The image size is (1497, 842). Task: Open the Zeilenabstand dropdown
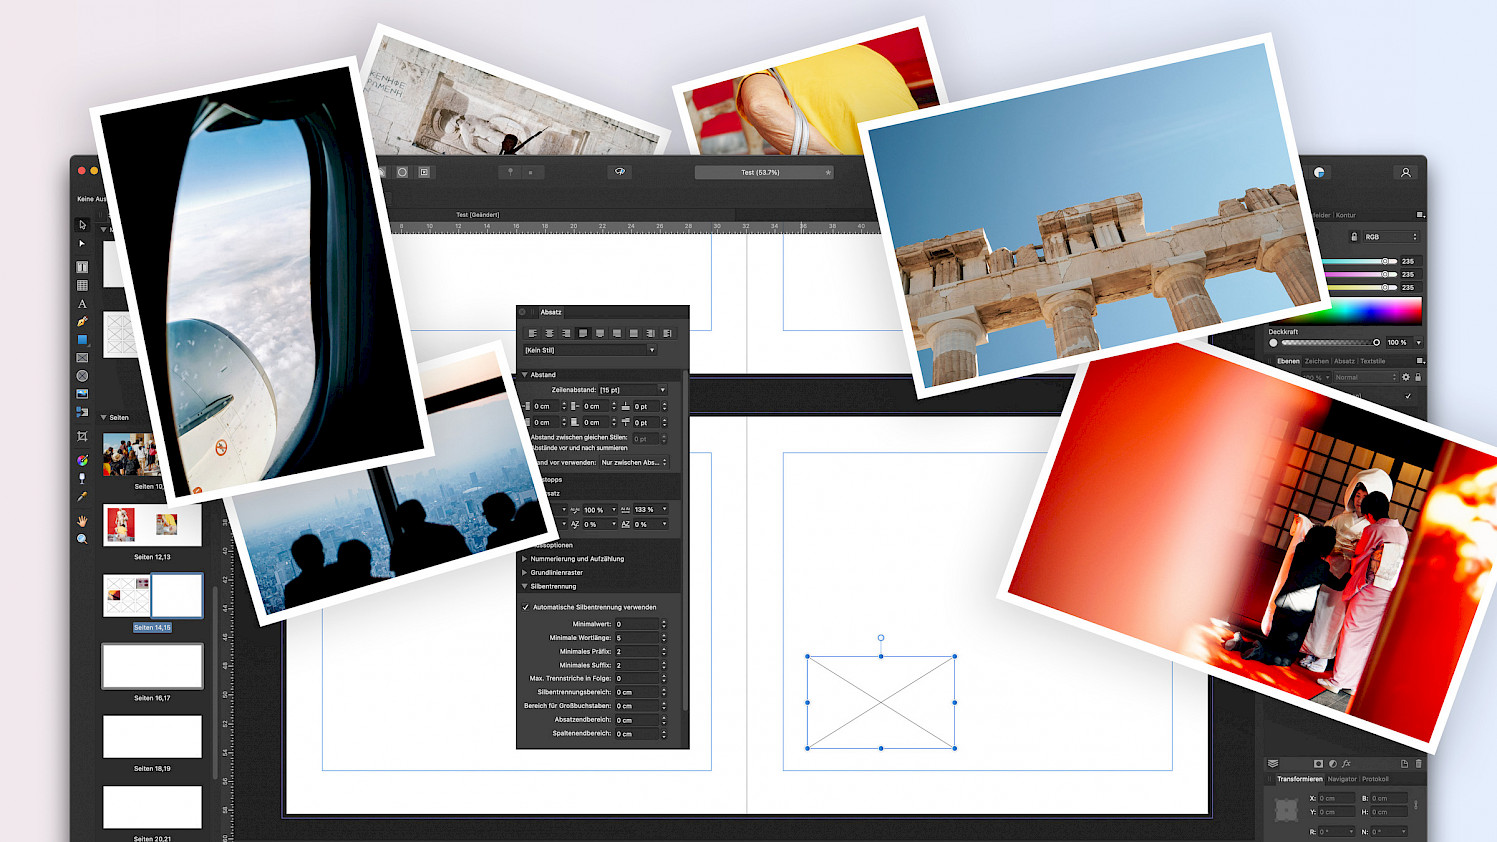632,390
